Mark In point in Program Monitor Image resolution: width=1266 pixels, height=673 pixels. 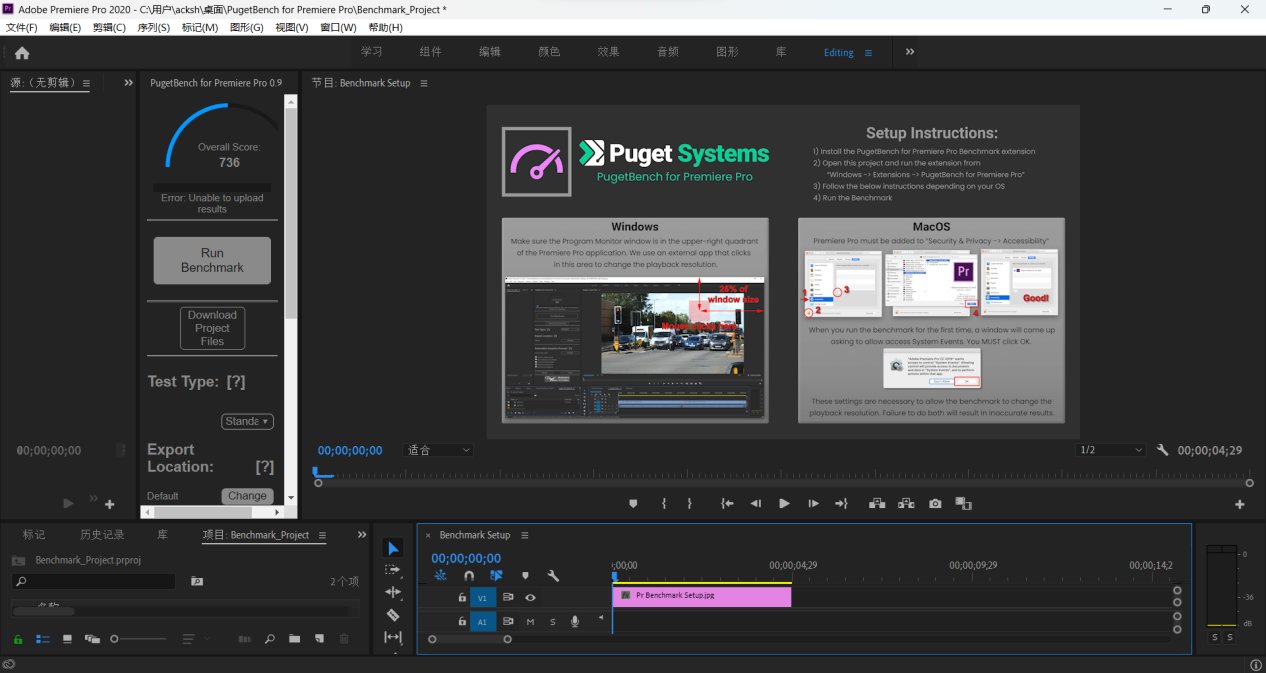pos(663,504)
